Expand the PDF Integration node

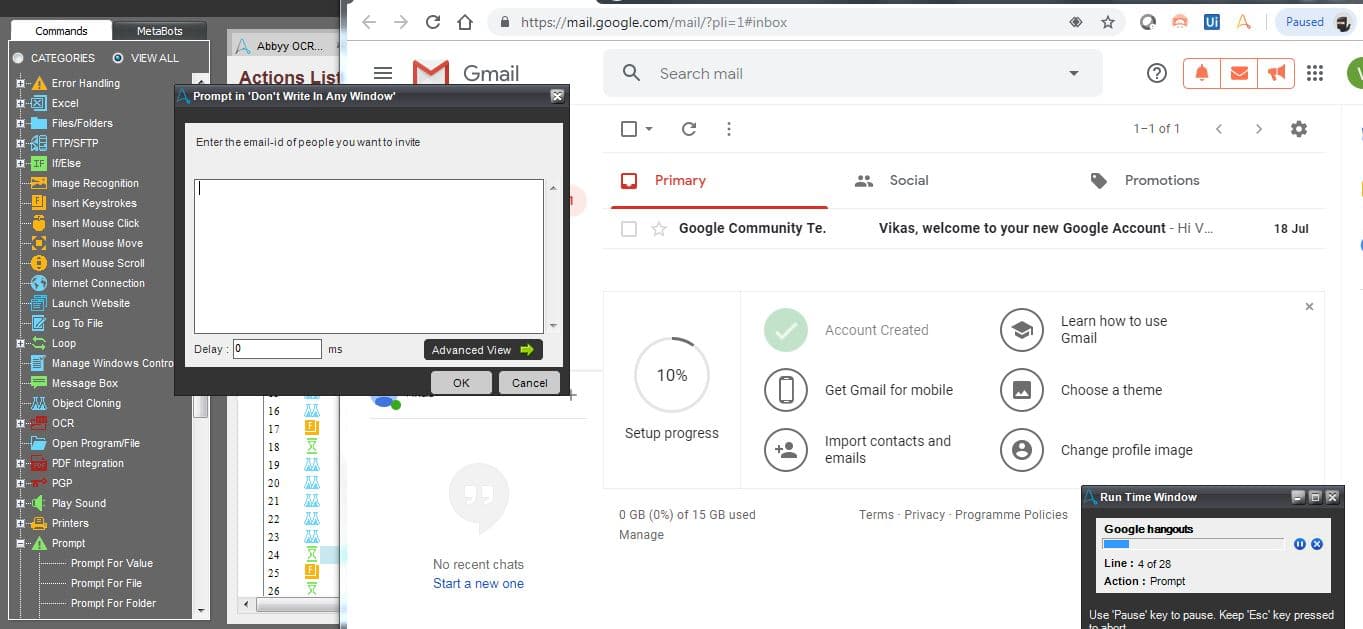pyautogui.click(x=20, y=463)
